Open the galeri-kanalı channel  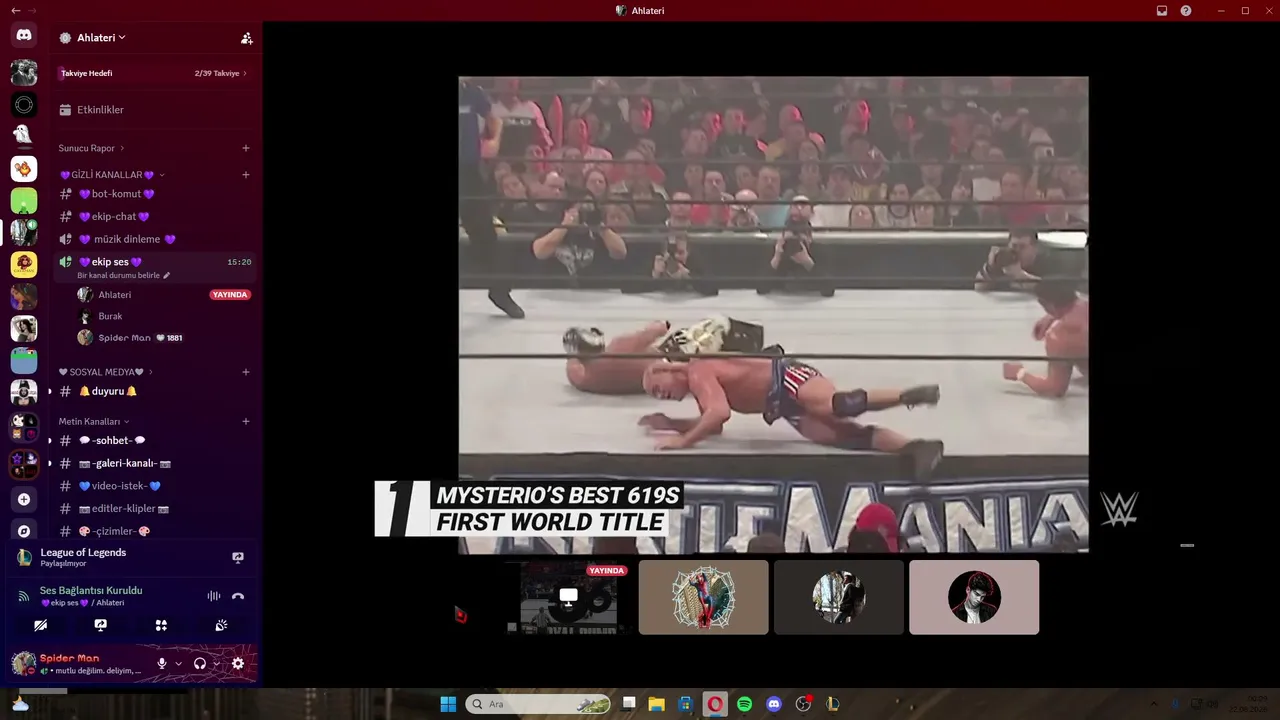point(155,463)
